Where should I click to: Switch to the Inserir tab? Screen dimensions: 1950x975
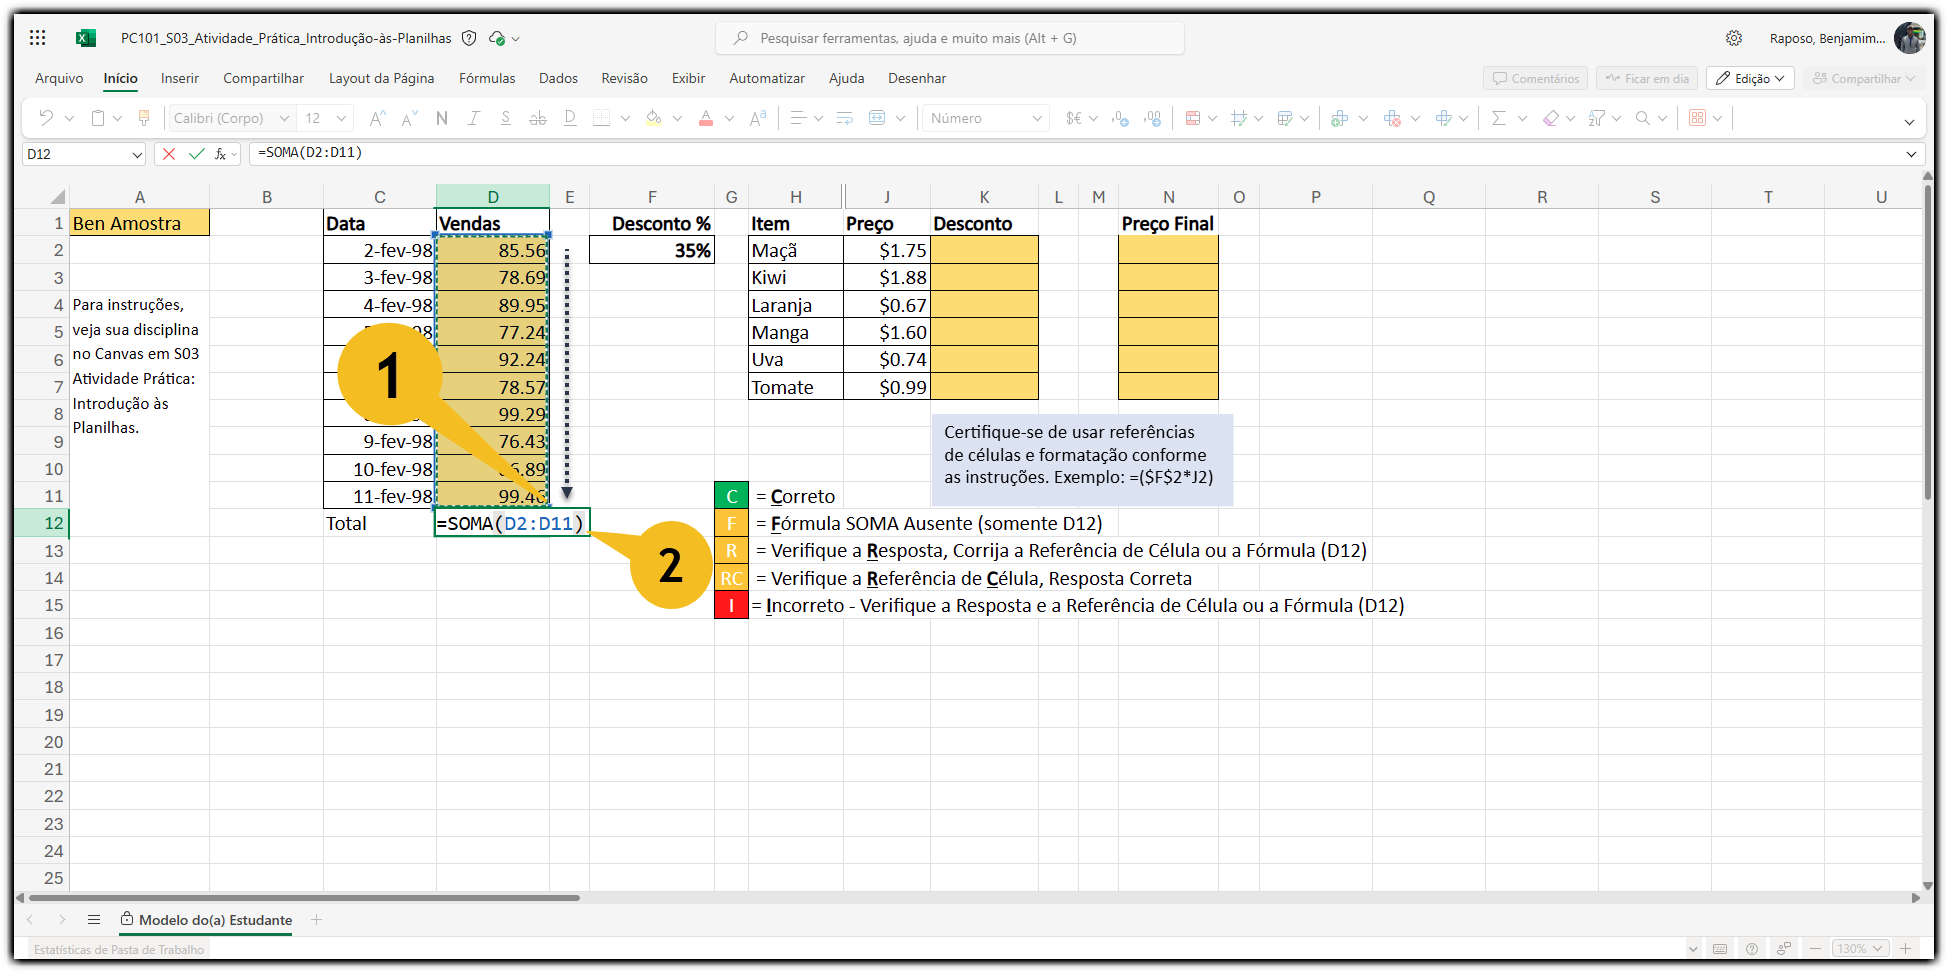[x=180, y=78]
